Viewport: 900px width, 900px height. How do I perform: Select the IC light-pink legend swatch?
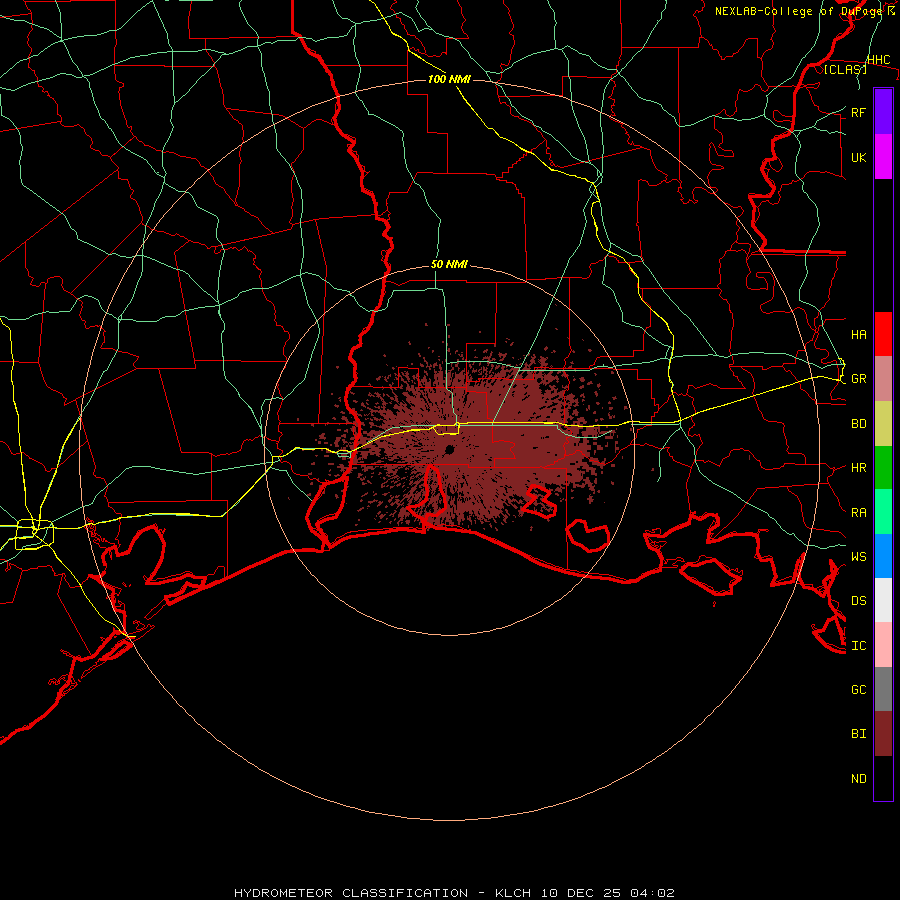(x=883, y=645)
